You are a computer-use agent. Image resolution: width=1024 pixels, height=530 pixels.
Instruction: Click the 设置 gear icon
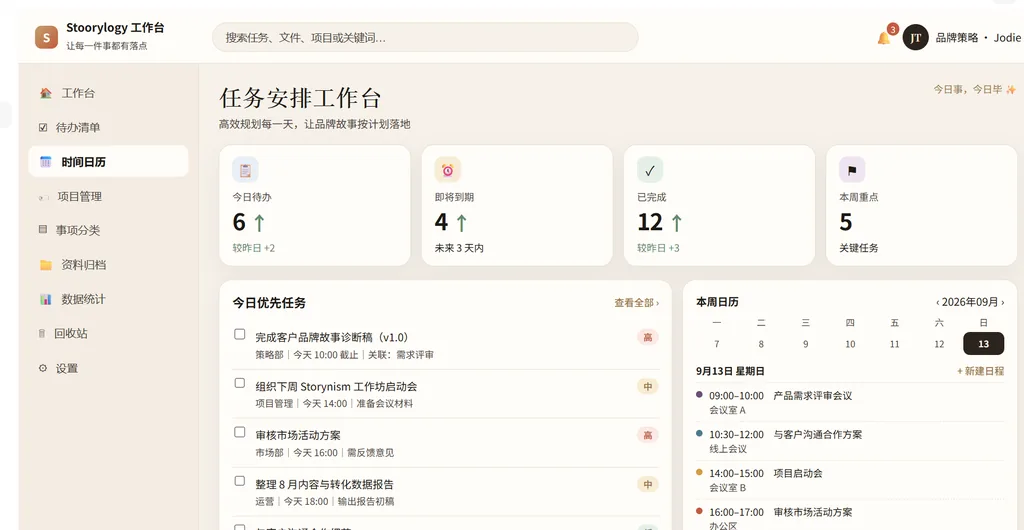pos(43,368)
